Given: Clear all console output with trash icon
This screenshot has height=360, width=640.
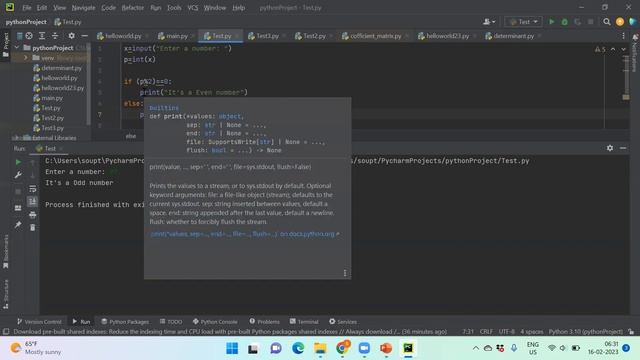Looking at the screenshot, I should coord(33,227).
